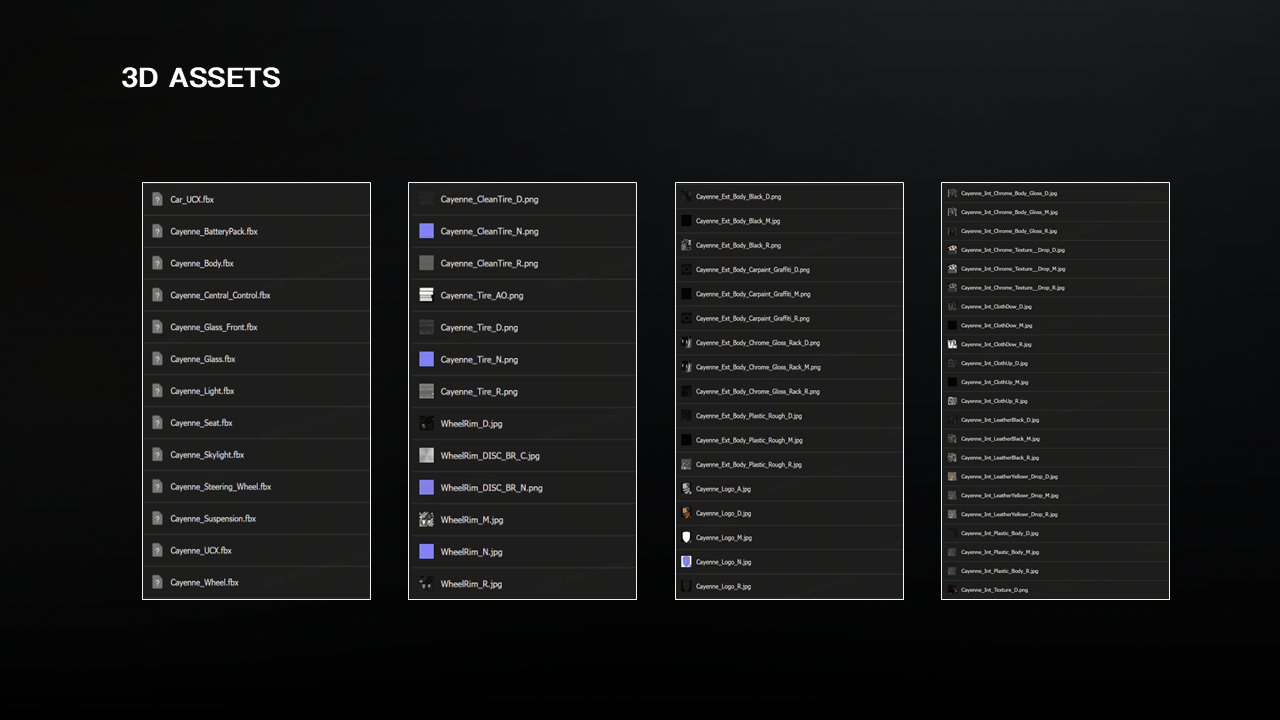
Task: Pick Cayenne_Int_Chrome_Texture__Drop_R.jpg
Action: pyautogui.click(x=1013, y=288)
